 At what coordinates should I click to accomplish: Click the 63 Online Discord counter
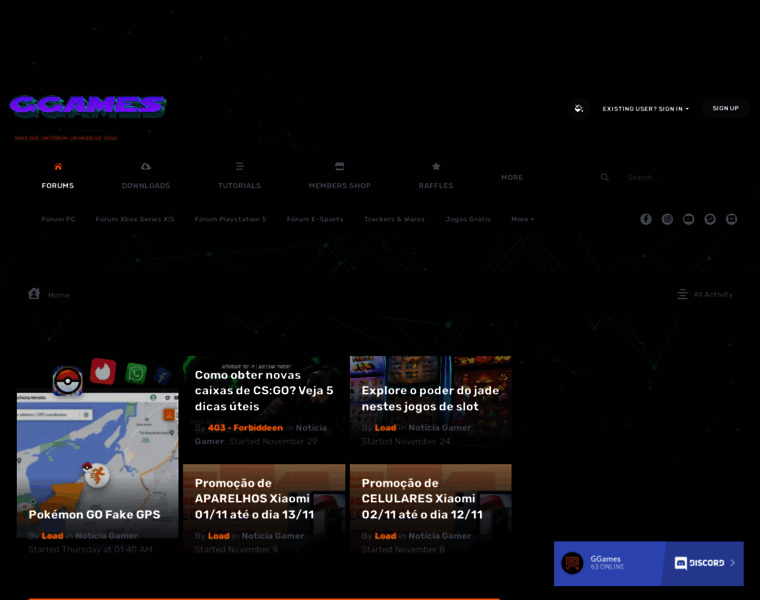tap(607, 567)
